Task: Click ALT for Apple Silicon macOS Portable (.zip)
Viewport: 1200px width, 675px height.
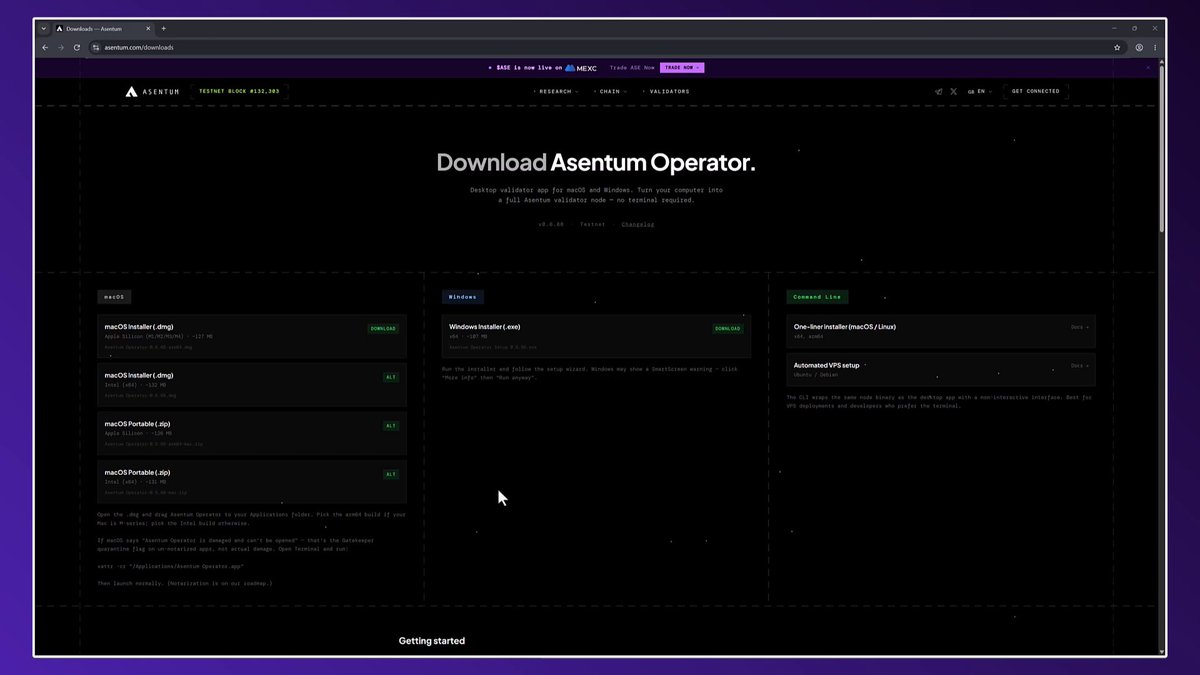Action: tap(391, 425)
